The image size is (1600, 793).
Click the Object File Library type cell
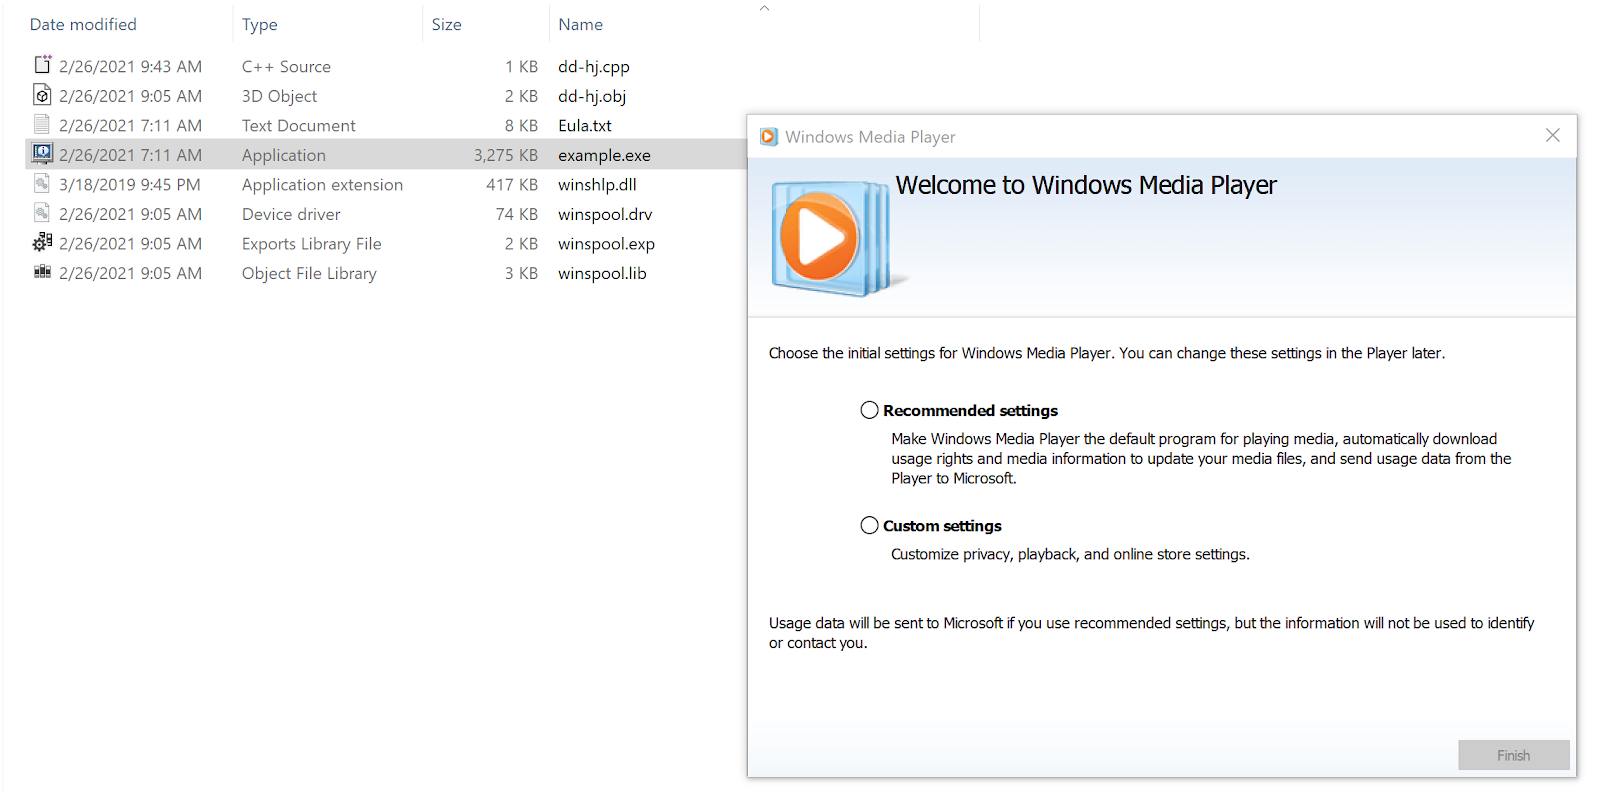click(x=309, y=273)
